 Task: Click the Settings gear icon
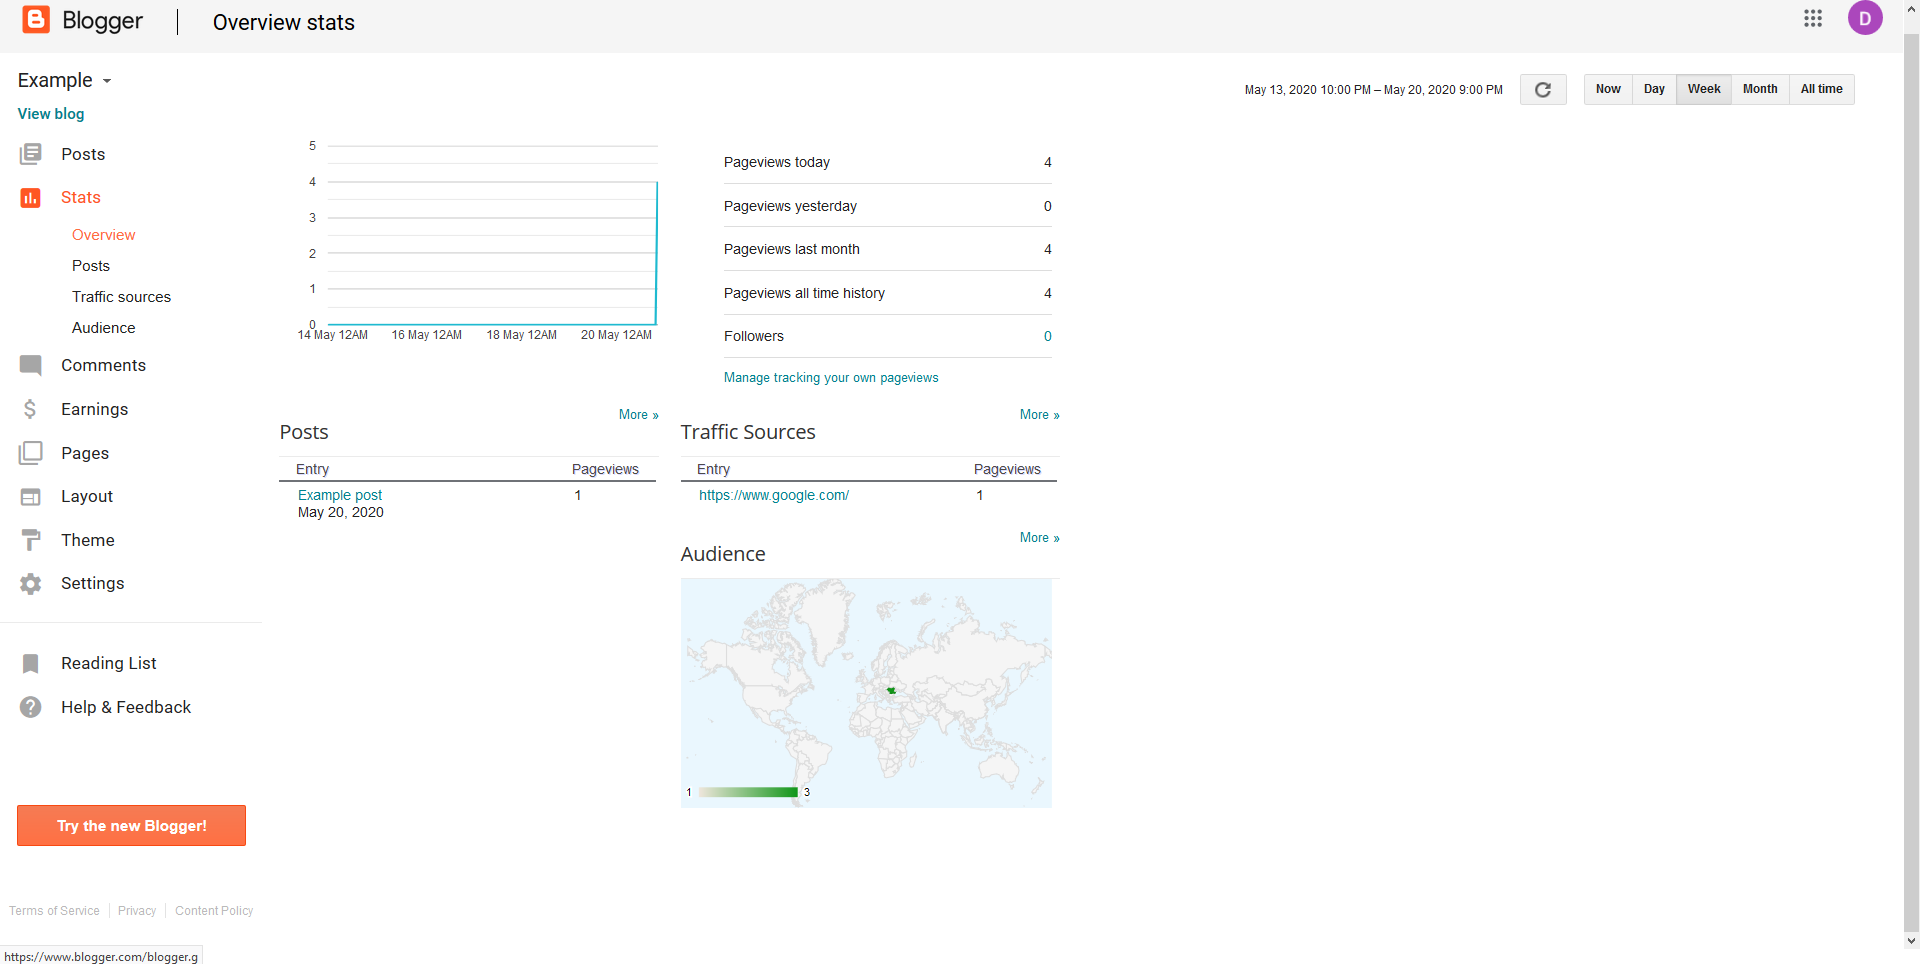click(31, 584)
